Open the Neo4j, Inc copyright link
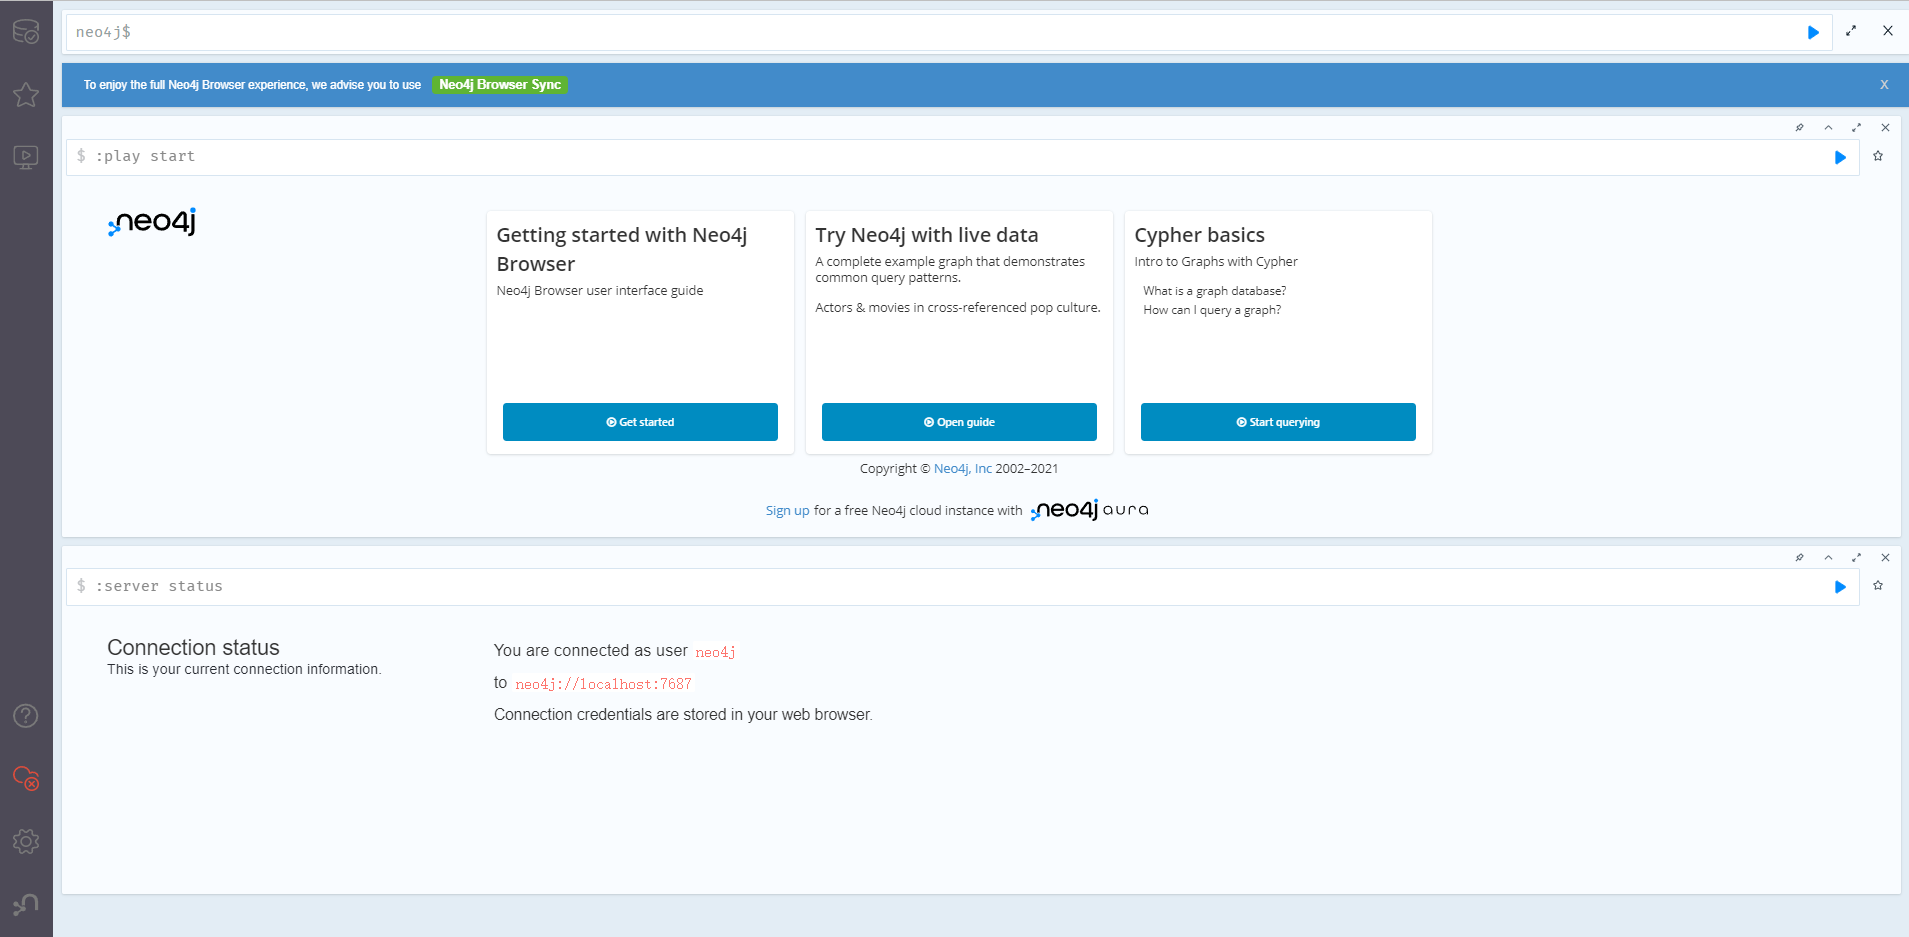The image size is (1909, 937). pyautogui.click(x=963, y=469)
